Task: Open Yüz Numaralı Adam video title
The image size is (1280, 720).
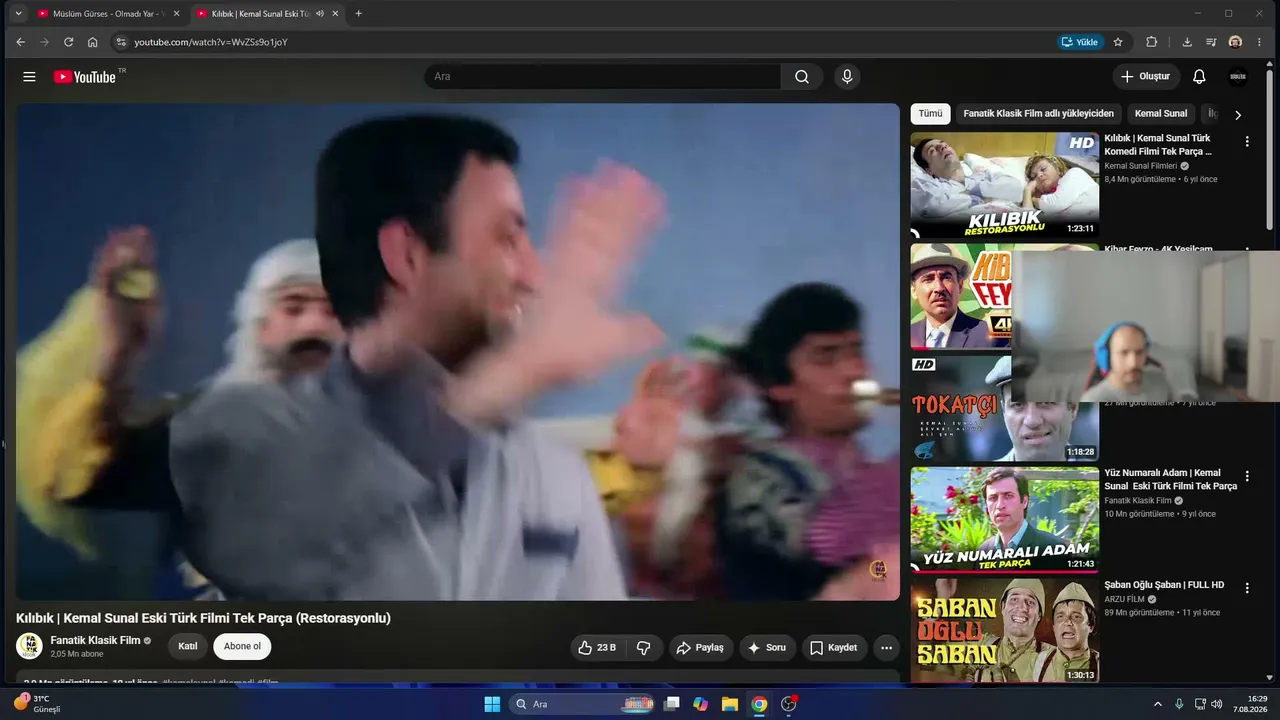Action: [1170, 479]
